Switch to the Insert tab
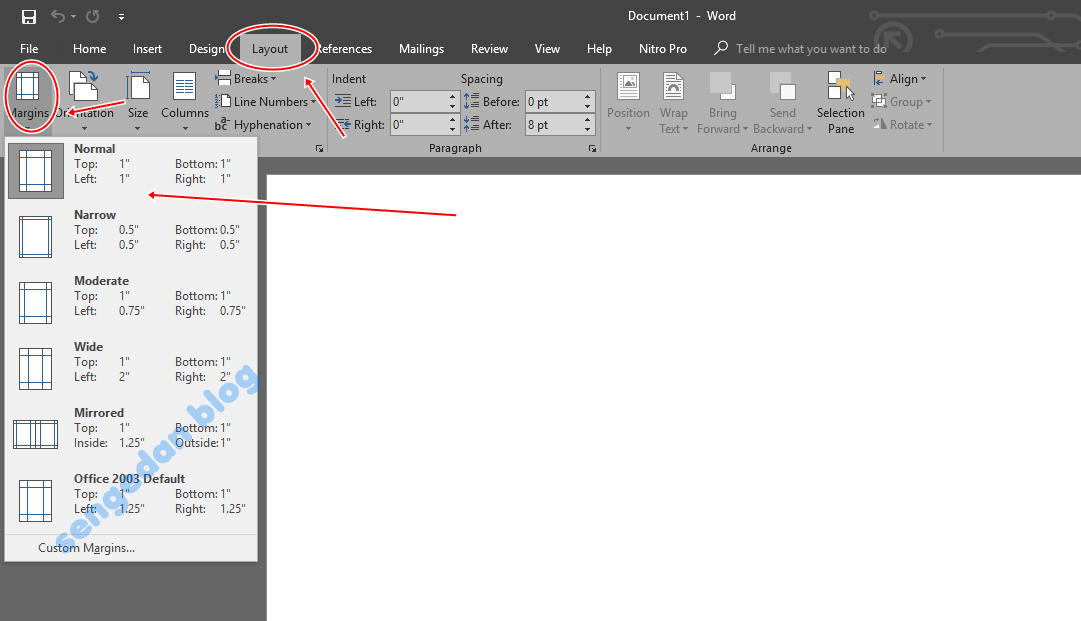This screenshot has height=621, width=1081. 148,49
